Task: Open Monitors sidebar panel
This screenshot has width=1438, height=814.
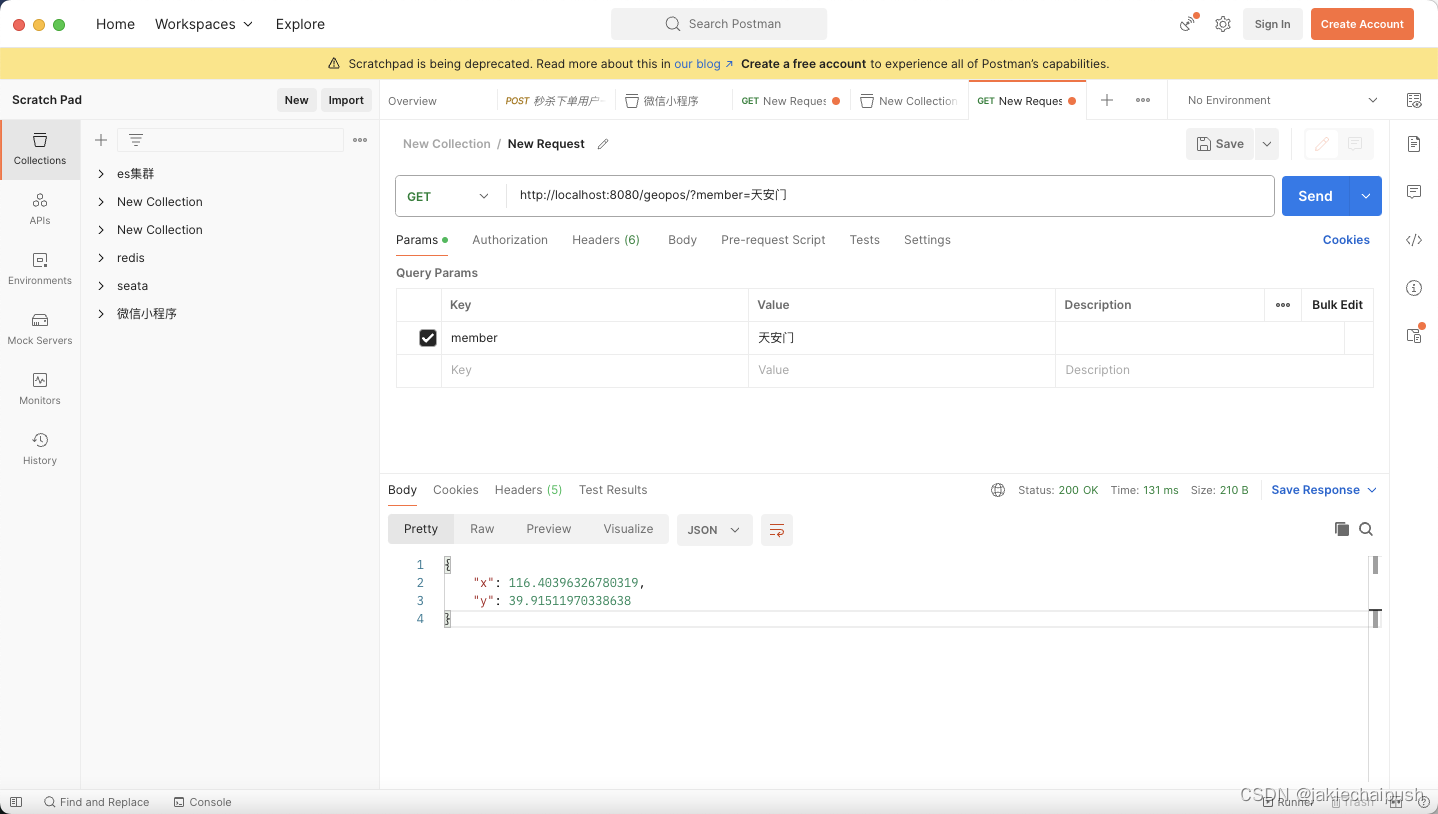Action: [40, 389]
